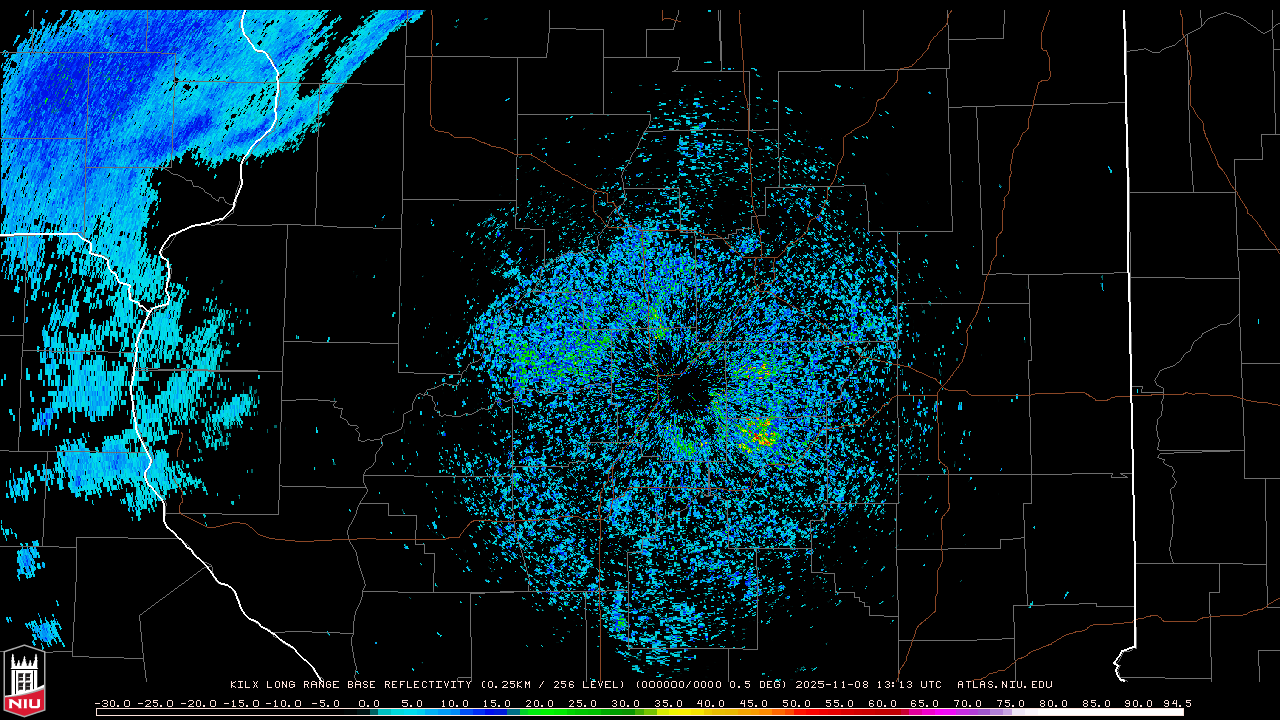Click the small blue echo patch above NIU logo
The height and width of the screenshot is (720, 1280).
tap(44, 631)
